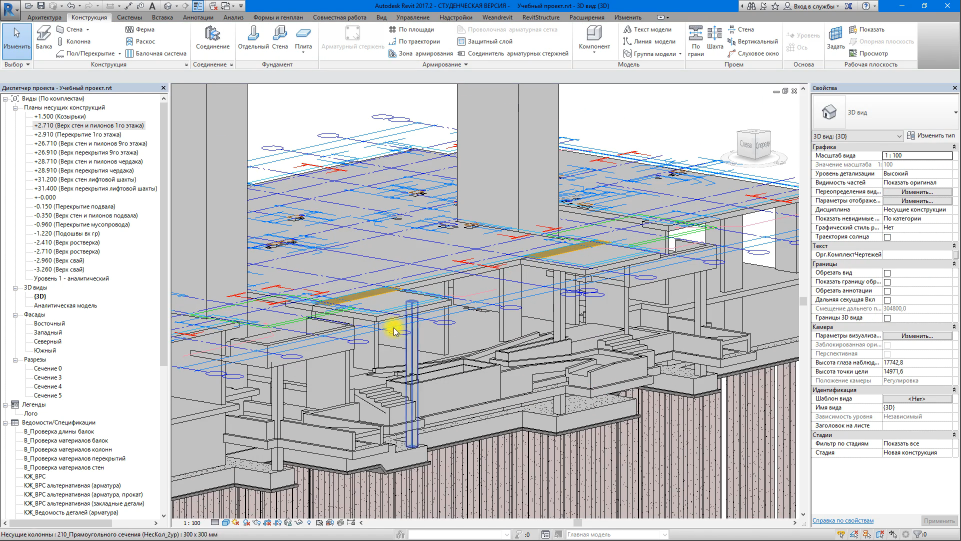Click the Шахта (Shaft) opening tool
Viewport: 961px width, 541px height.
click(x=714, y=38)
